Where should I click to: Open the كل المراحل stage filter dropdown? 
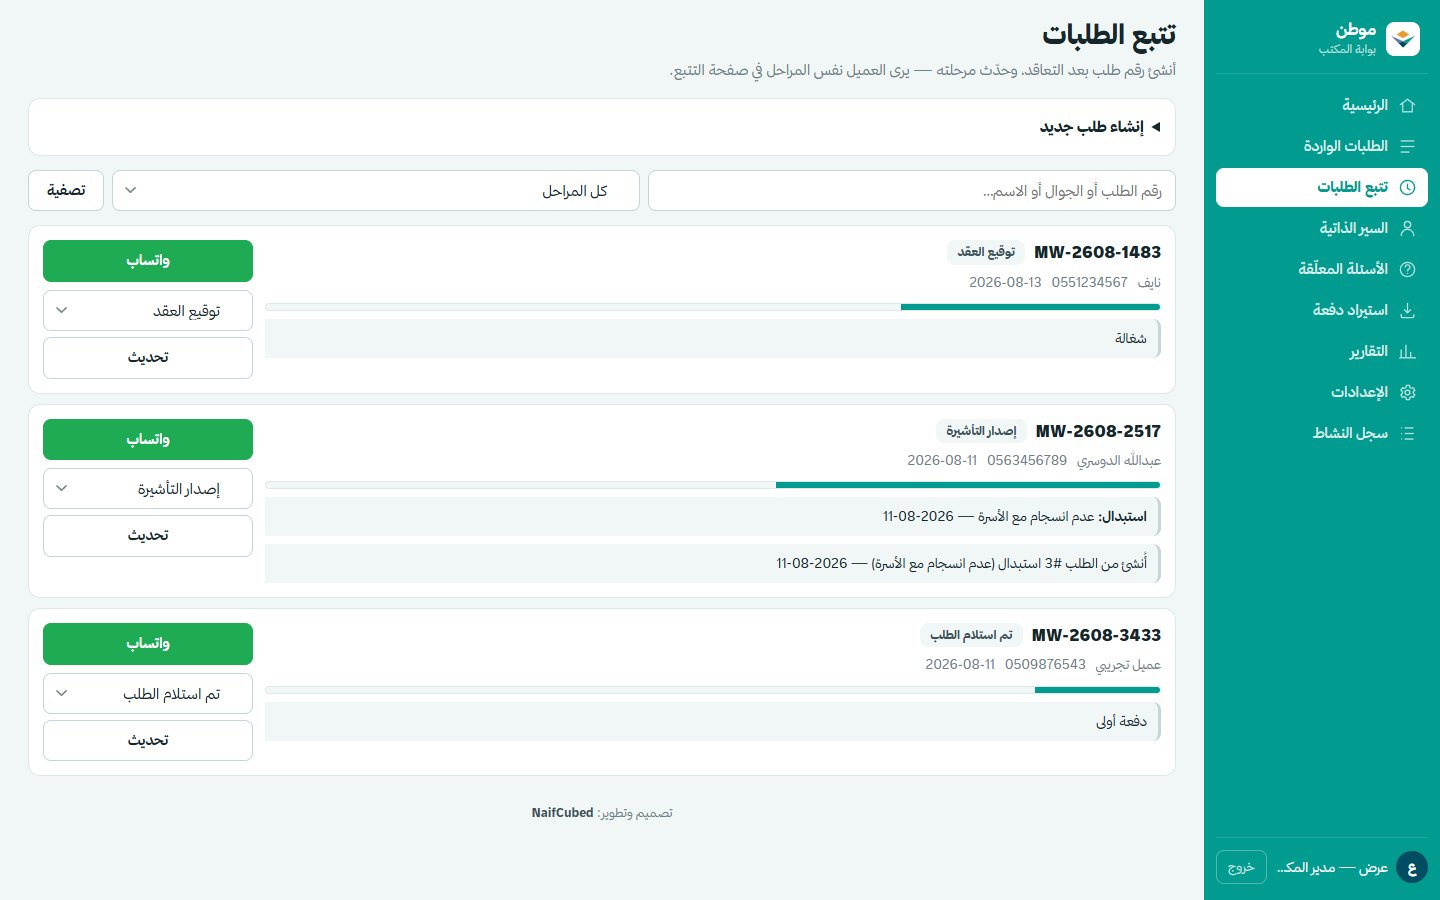[x=376, y=191]
